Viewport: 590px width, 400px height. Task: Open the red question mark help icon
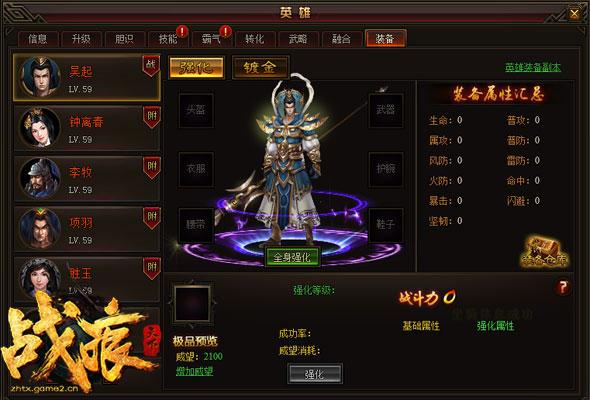[x=563, y=288]
